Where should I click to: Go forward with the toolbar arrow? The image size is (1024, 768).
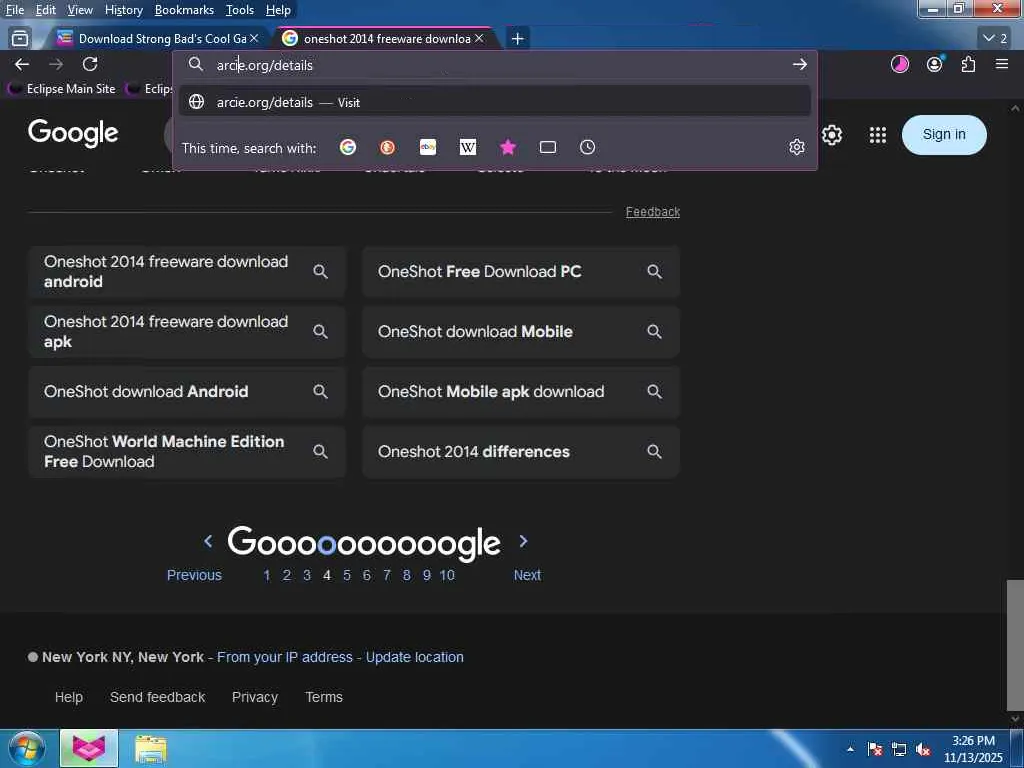56,64
